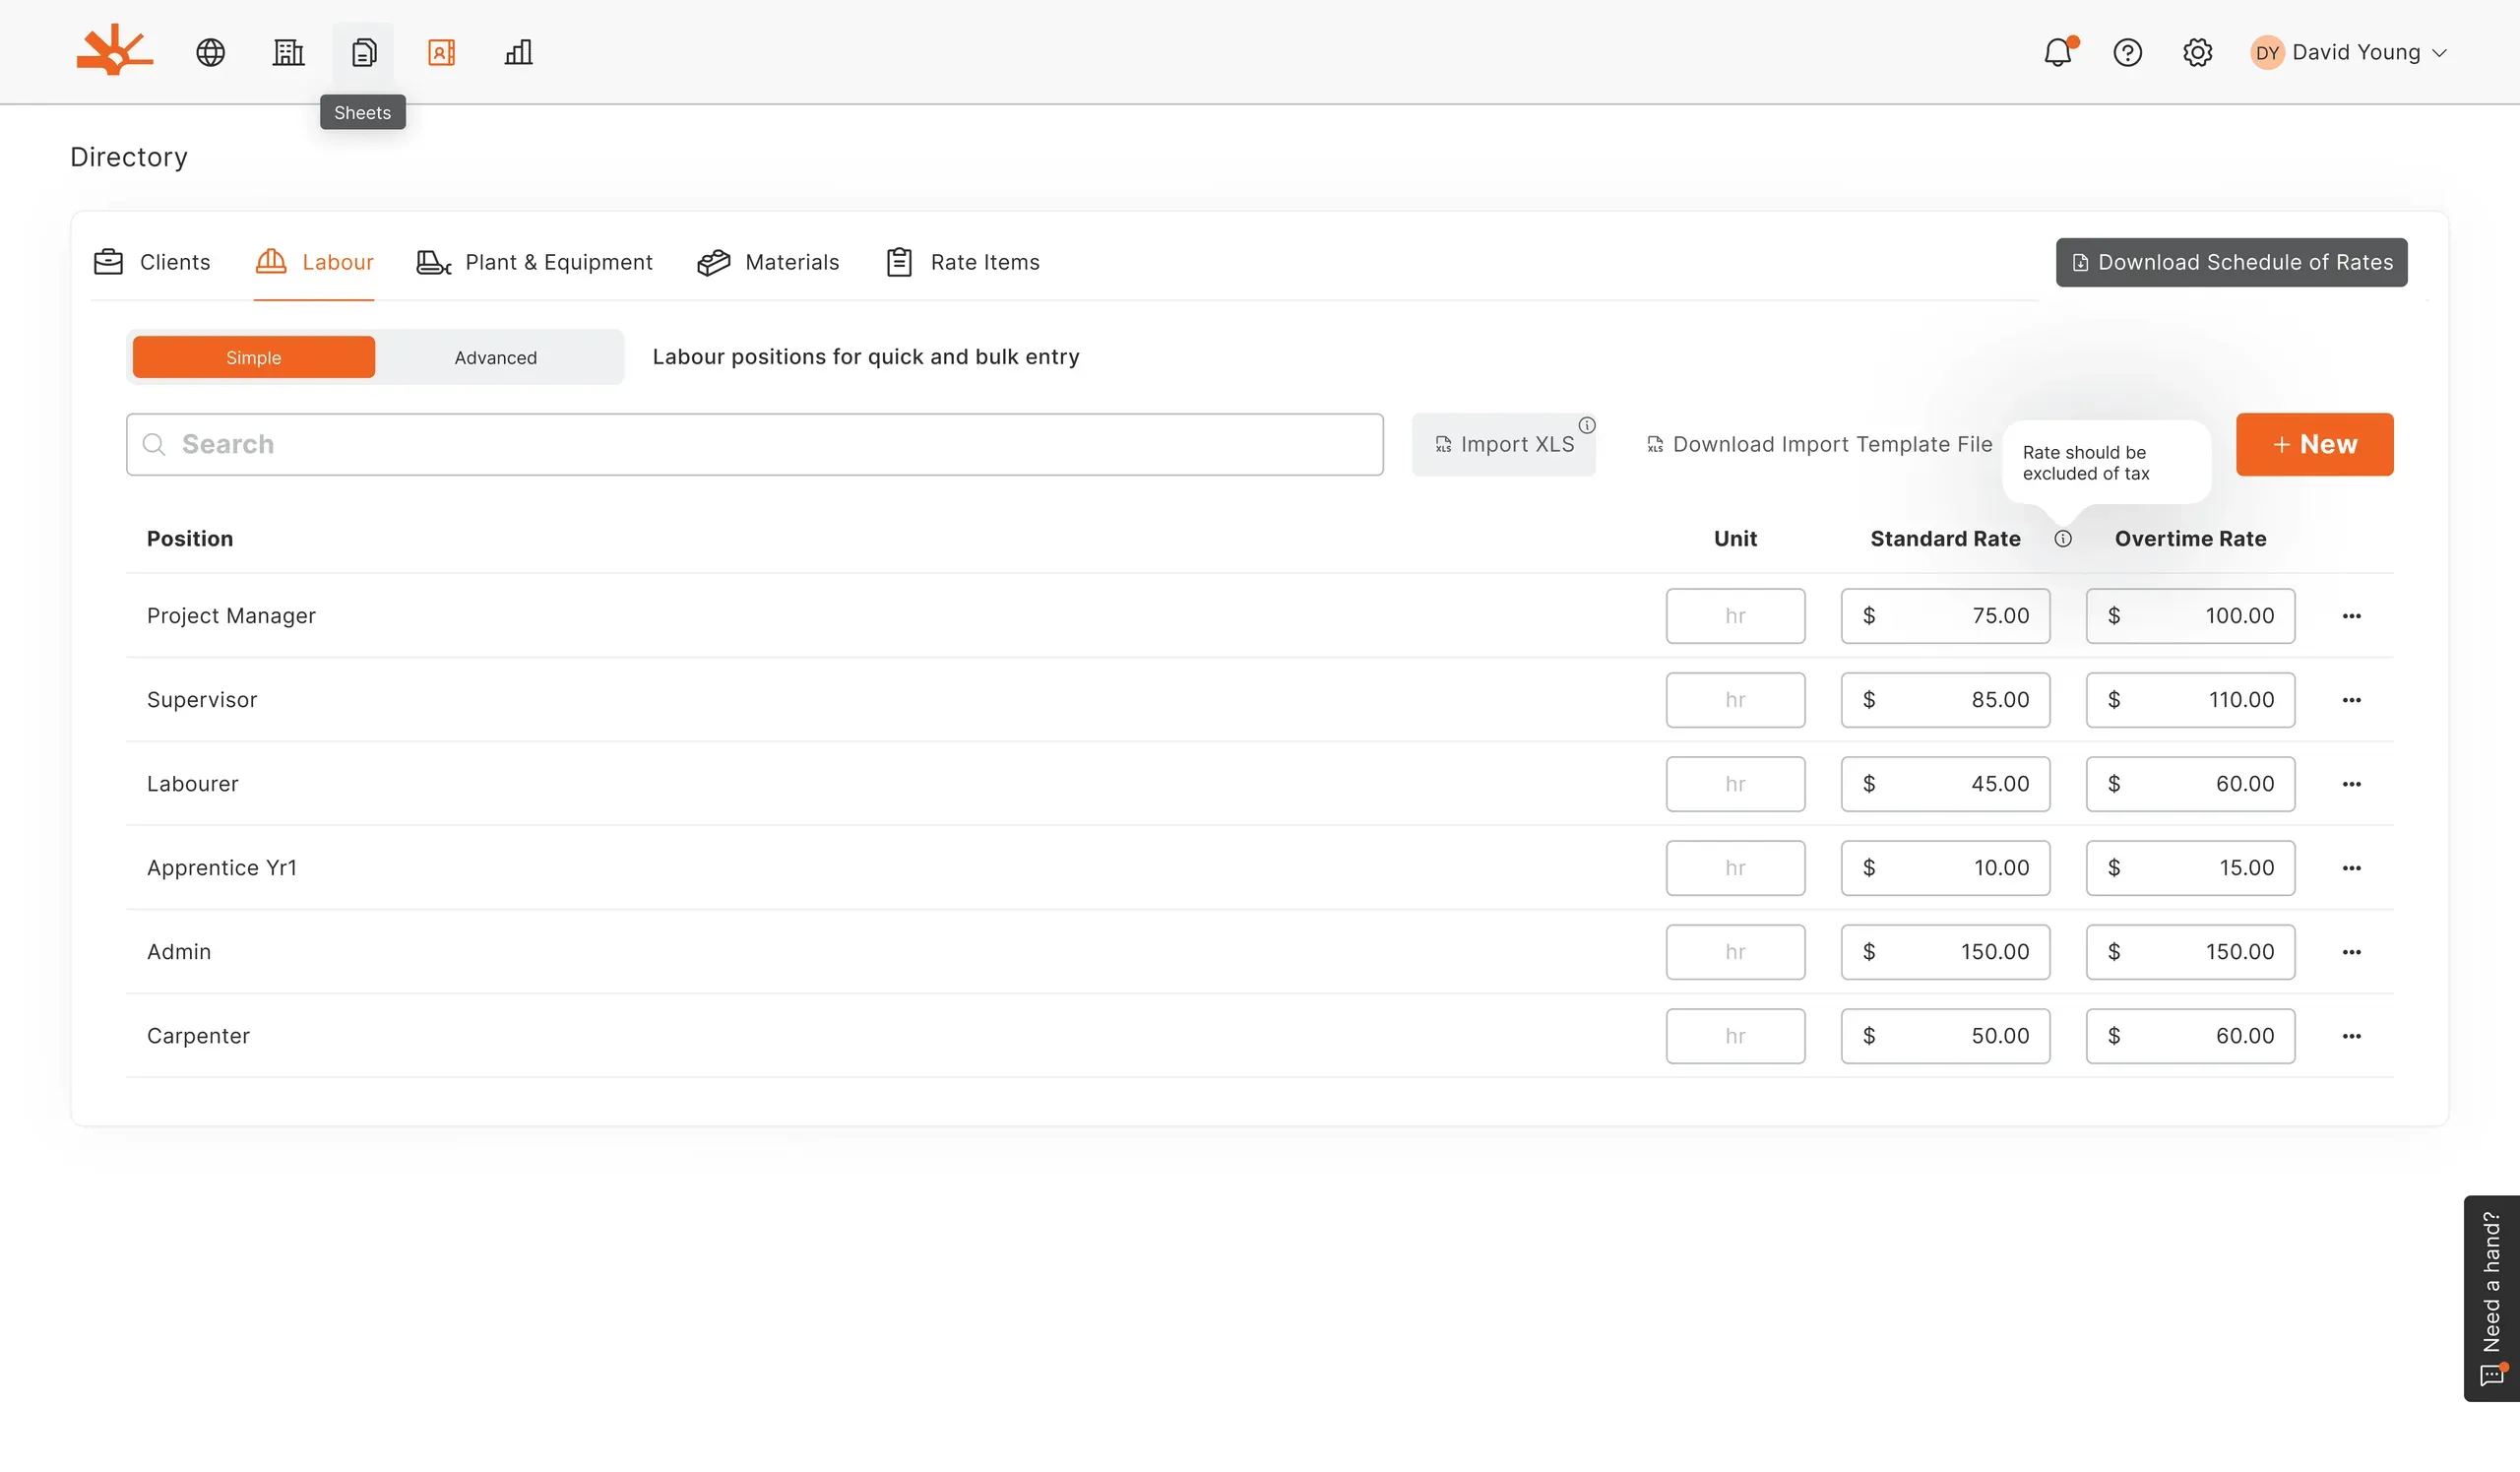Screen dimensions: 2520x1472
Task: Edit Apprentice Yr1 standard rate 10.00
Action: coord(1945,868)
